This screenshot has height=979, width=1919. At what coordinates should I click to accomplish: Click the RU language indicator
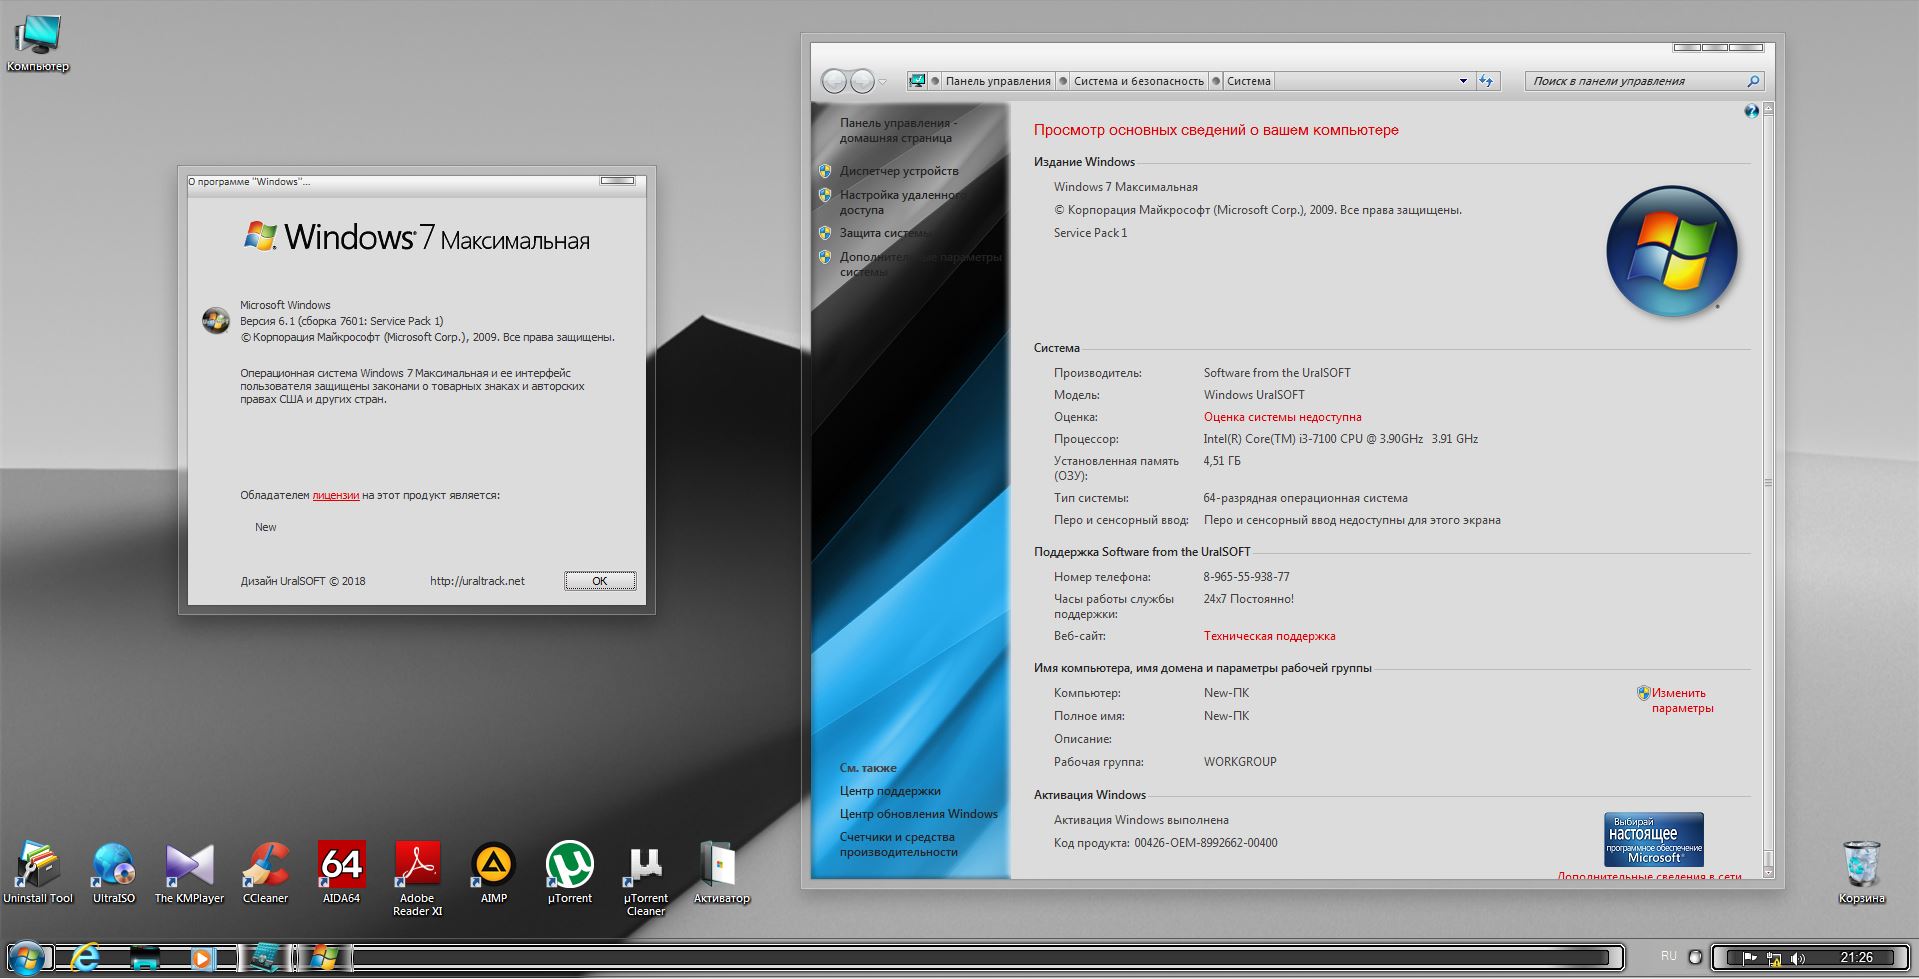coord(1668,957)
